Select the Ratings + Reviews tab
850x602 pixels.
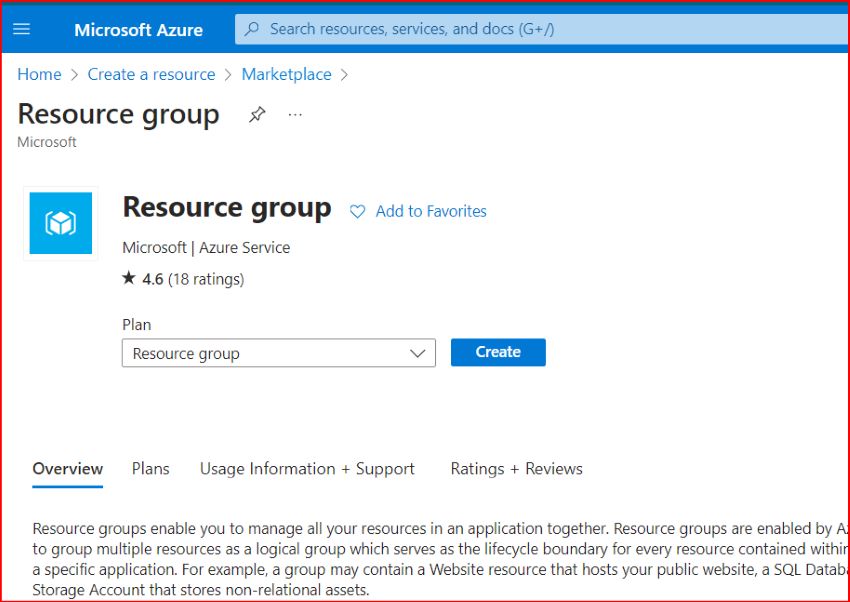tap(516, 468)
